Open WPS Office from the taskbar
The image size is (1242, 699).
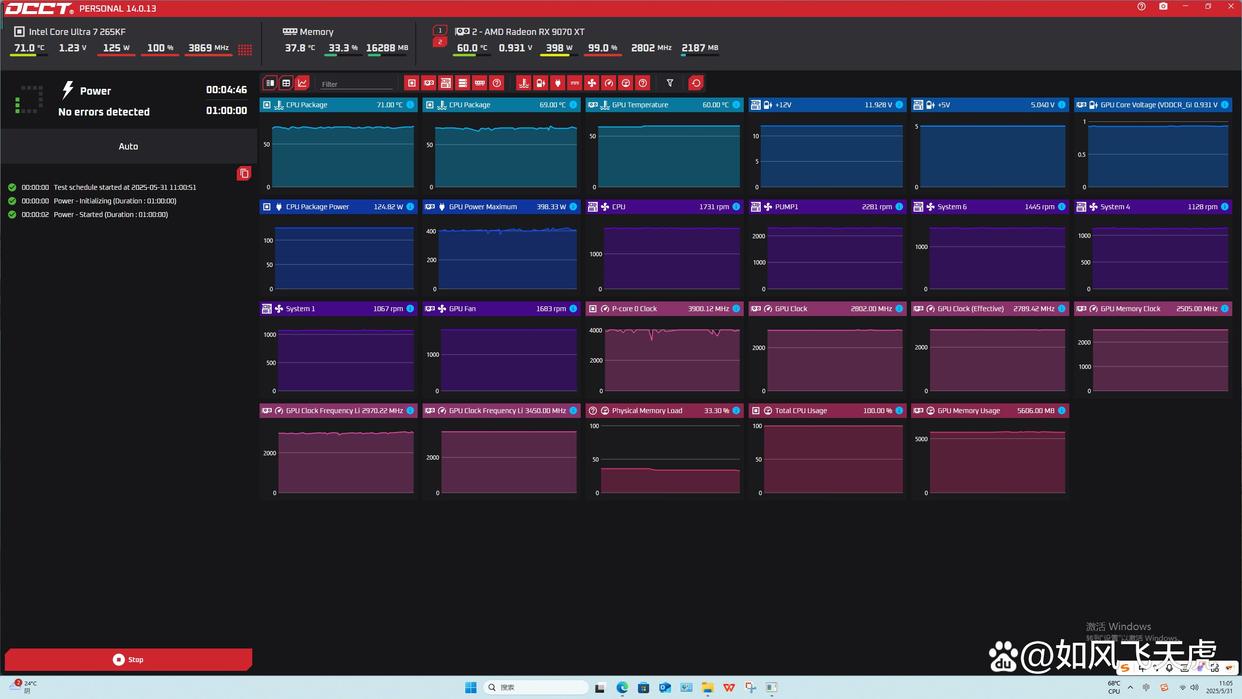pyautogui.click(x=729, y=687)
